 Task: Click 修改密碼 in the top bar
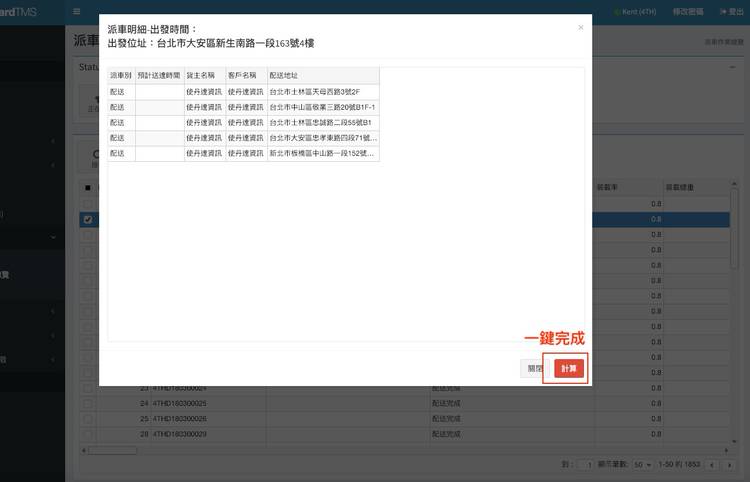686,12
